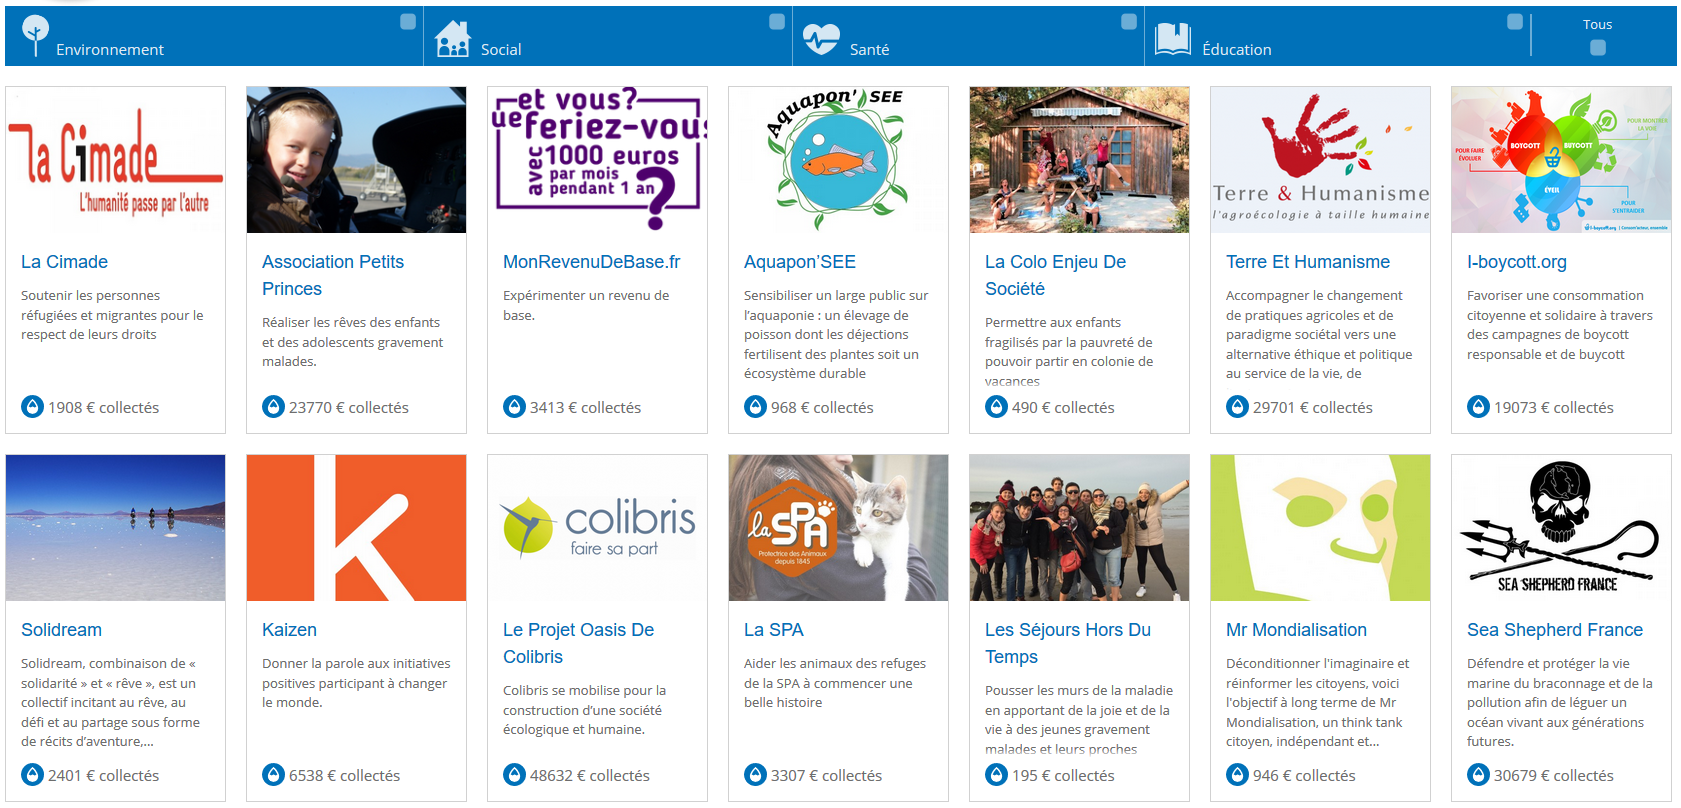The height and width of the screenshot is (808, 1681).
Task: Click I-boycott colorful diagram thumbnail
Action: (x=1561, y=160)
